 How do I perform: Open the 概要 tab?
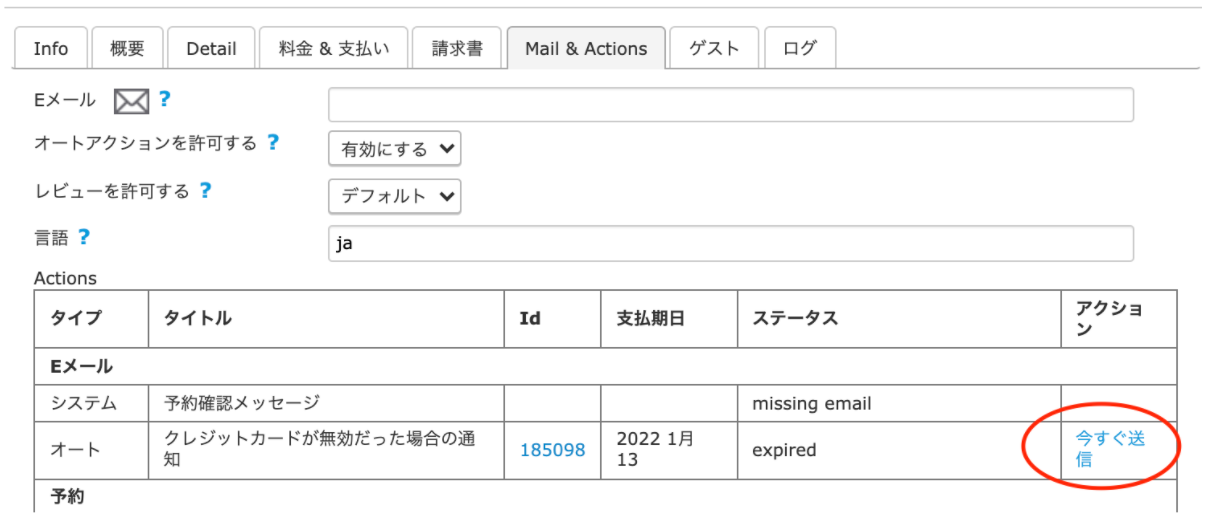pyautogui.click(x=127, y=48)
